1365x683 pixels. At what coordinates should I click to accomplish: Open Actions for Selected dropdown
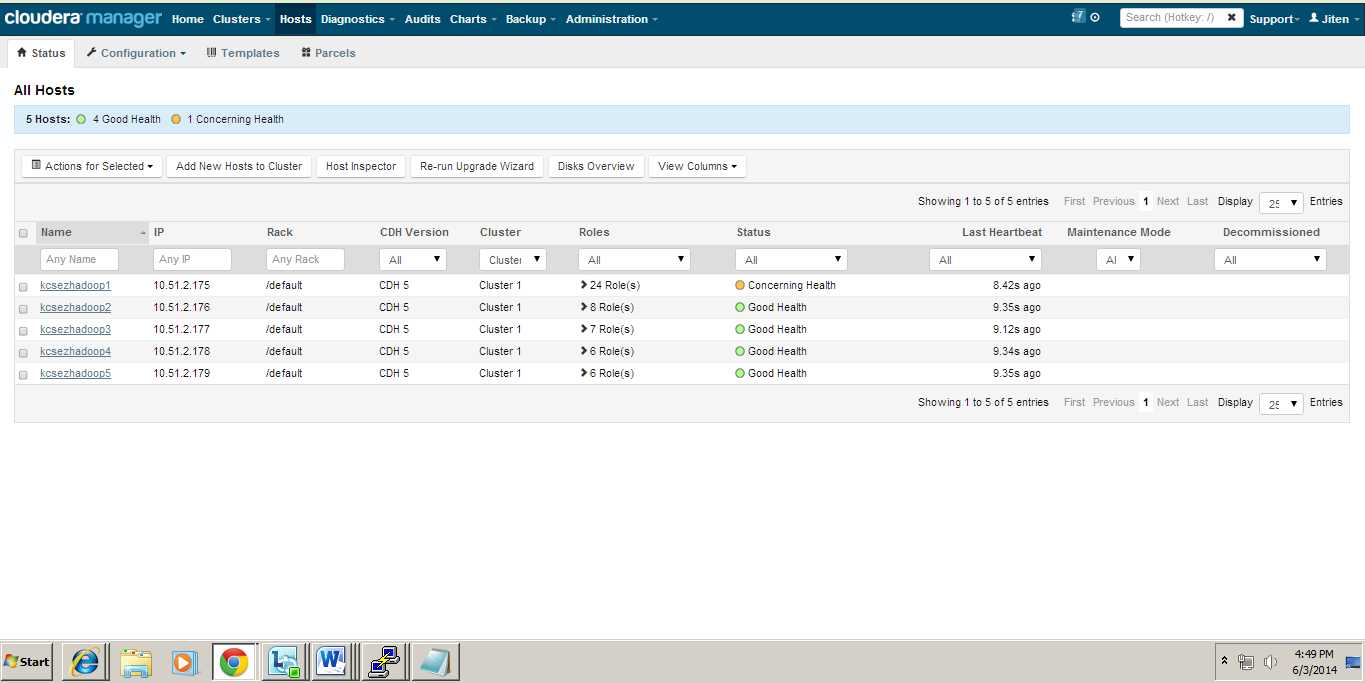(x=92, y=166)
